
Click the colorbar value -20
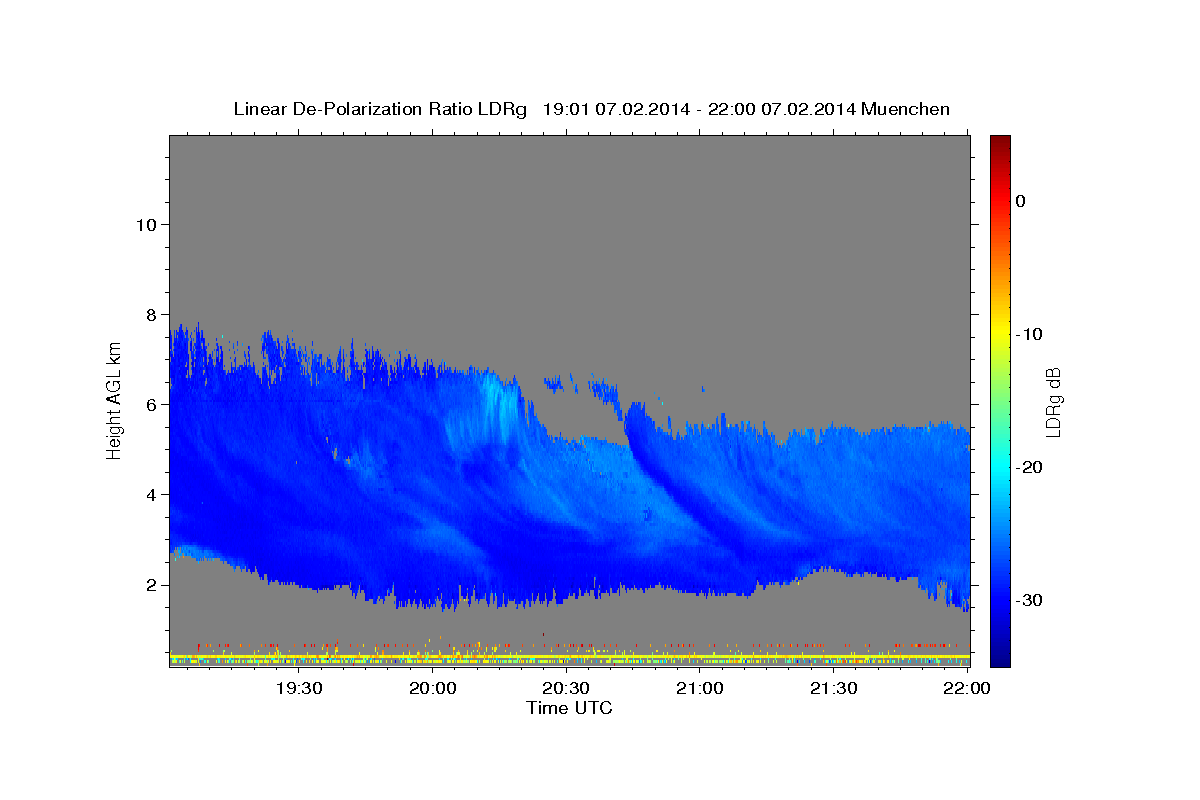coord(1028,467)
